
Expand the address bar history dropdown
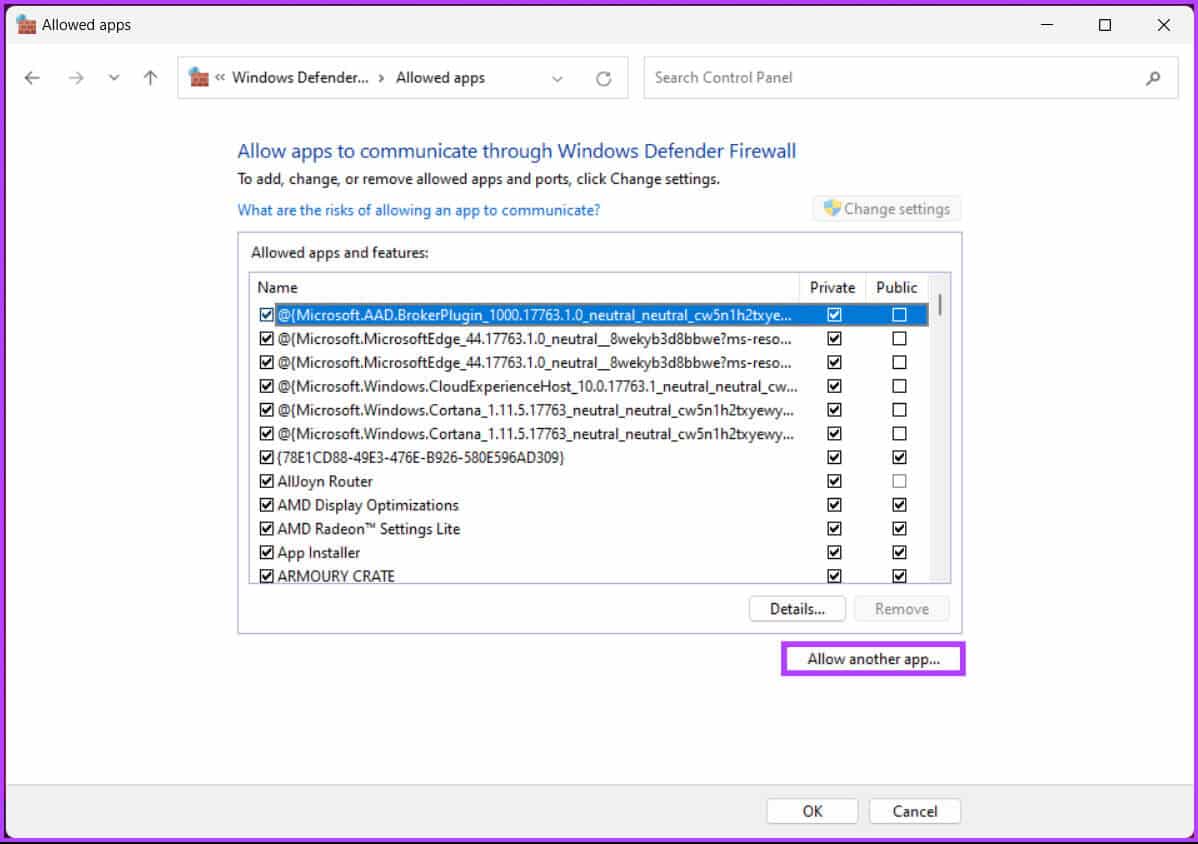(557, 79)
